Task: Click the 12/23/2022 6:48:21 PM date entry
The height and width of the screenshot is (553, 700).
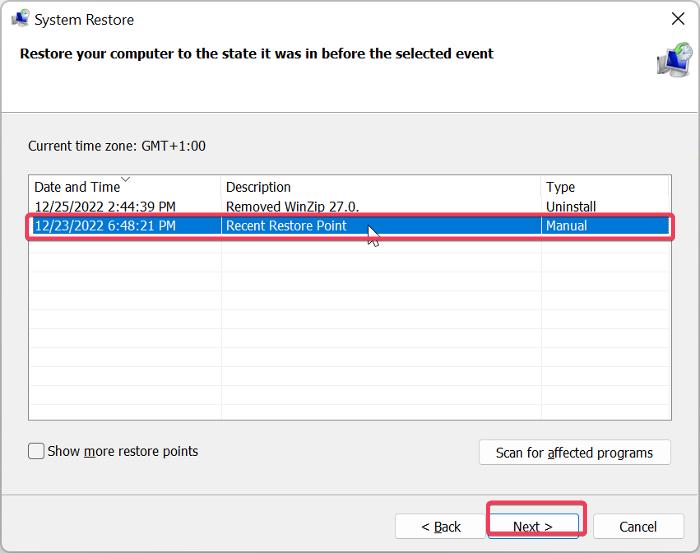Action: [x=104, y=226]
